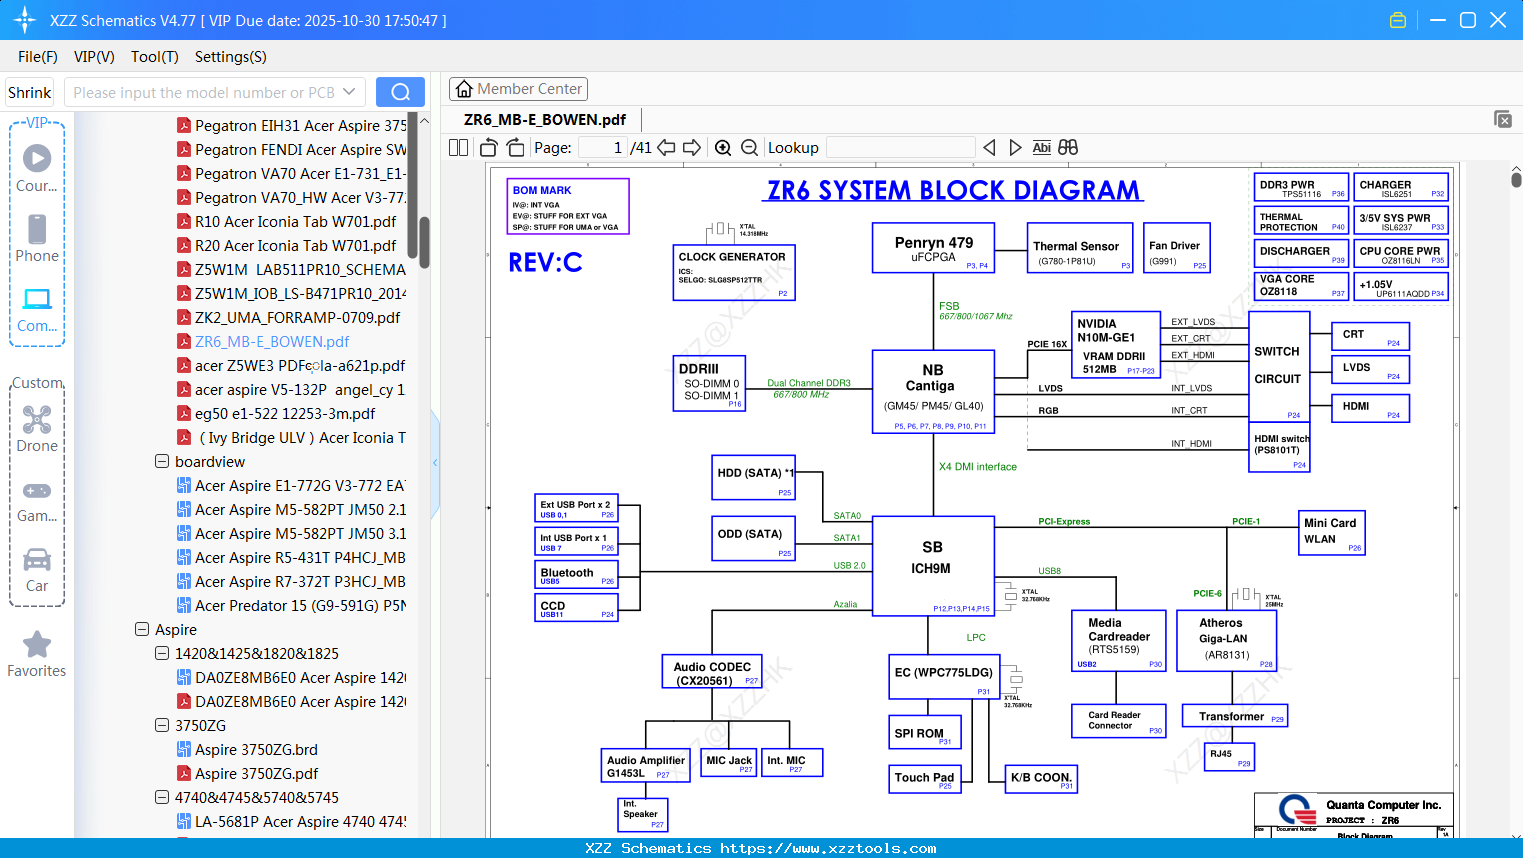This screenshot has height=858, width=1523.
Task: Open the Tool(T) menu
Action: coord(155,57)
